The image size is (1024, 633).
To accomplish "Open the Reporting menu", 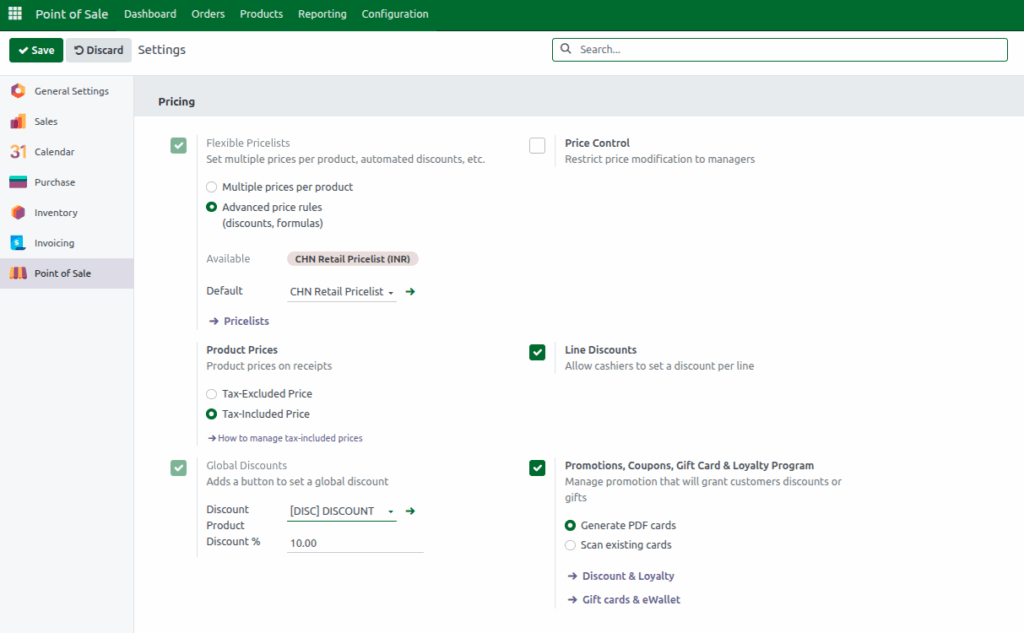I will 322,14.
